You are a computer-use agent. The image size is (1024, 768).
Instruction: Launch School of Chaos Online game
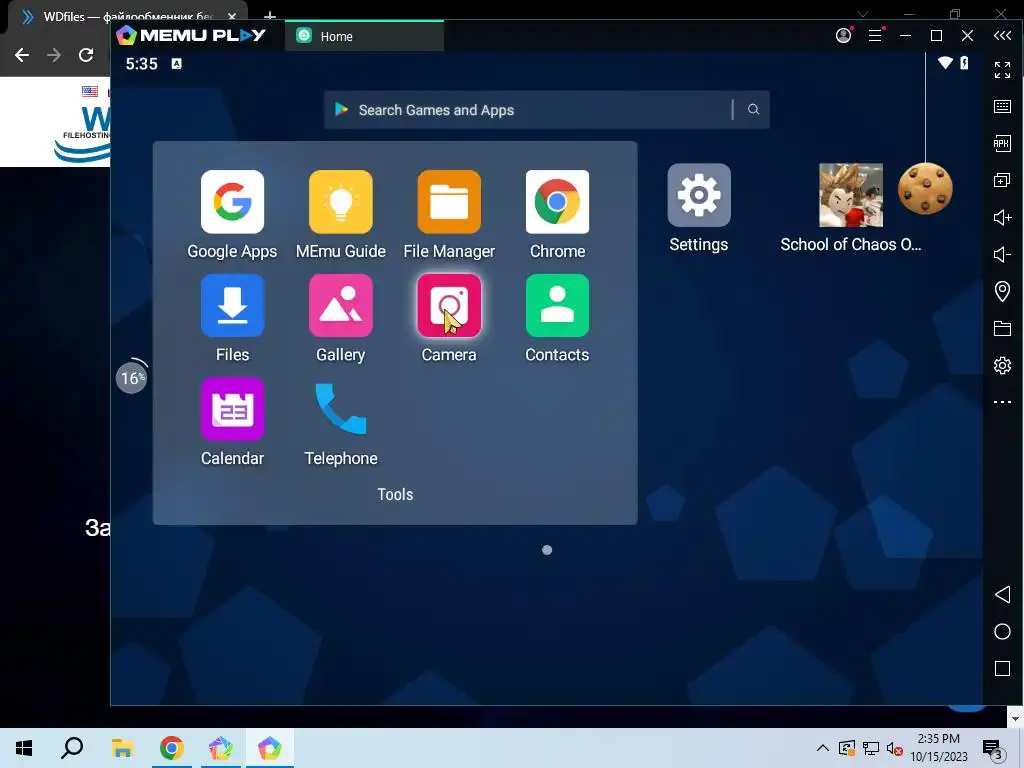(x=851, y=195)
